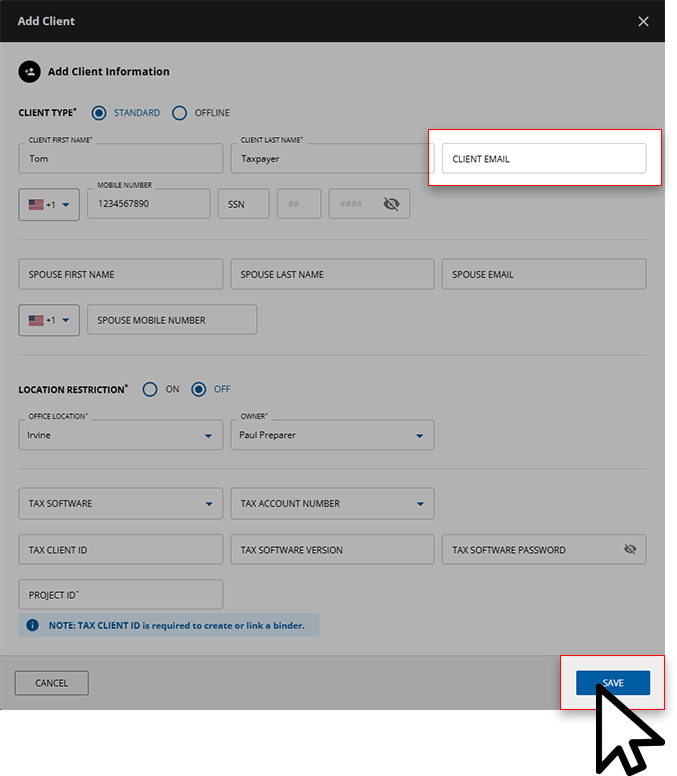Click the two-digit SSN middle field
The width and height of the screenshot is (677, 776).
[x=299, y=203]
